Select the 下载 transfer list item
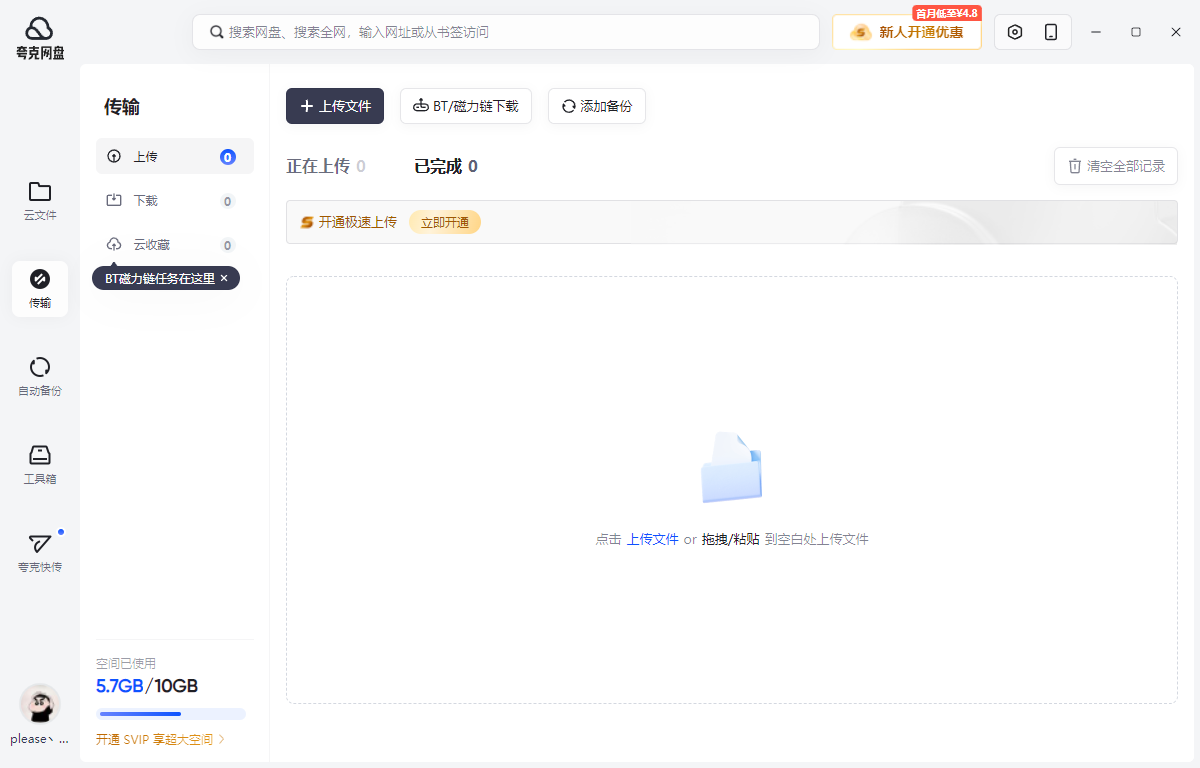 [x=175, y=201]
